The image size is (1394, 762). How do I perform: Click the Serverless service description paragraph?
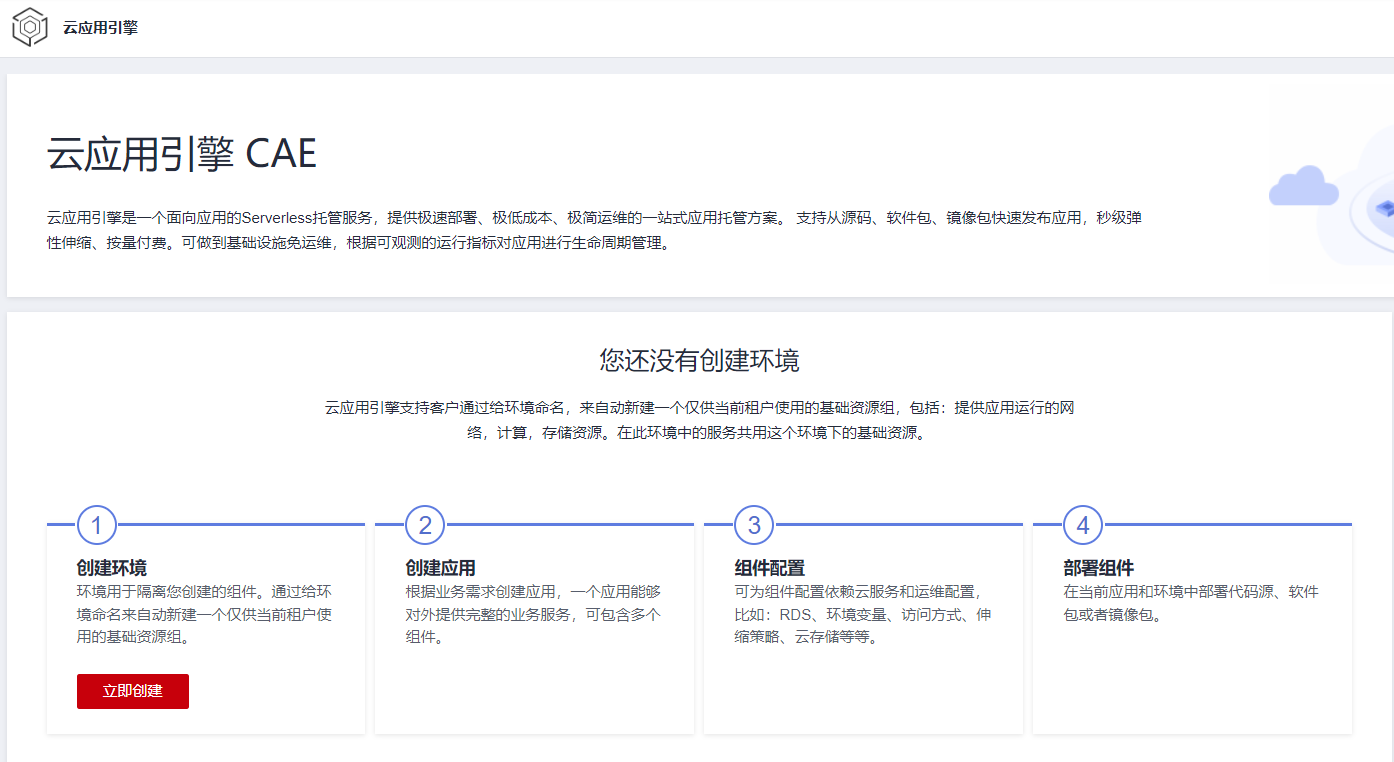click(x=594, y=230)
